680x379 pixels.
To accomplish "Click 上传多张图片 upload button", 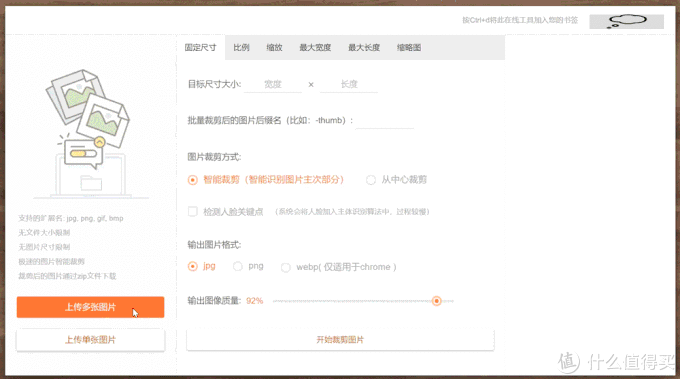I will [91, 307].
